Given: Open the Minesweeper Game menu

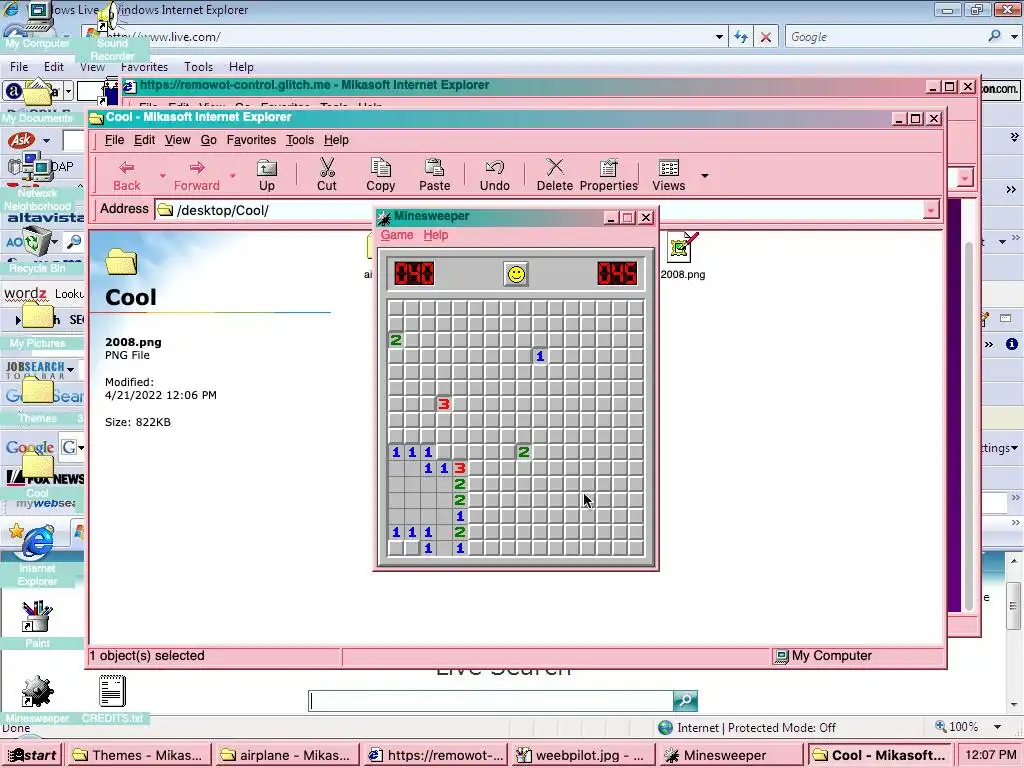Looking at the screenshot, I should 397,235.
